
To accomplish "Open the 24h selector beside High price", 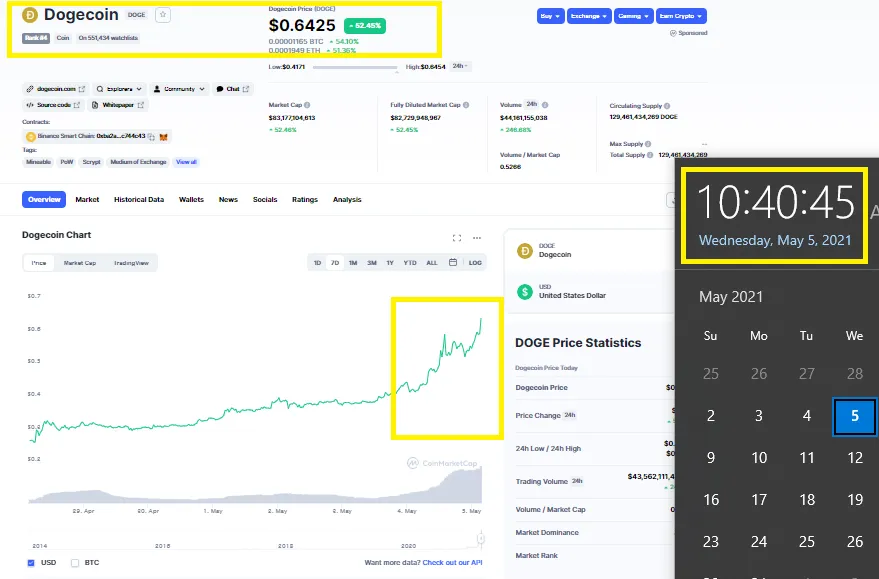I will (460, 66).
